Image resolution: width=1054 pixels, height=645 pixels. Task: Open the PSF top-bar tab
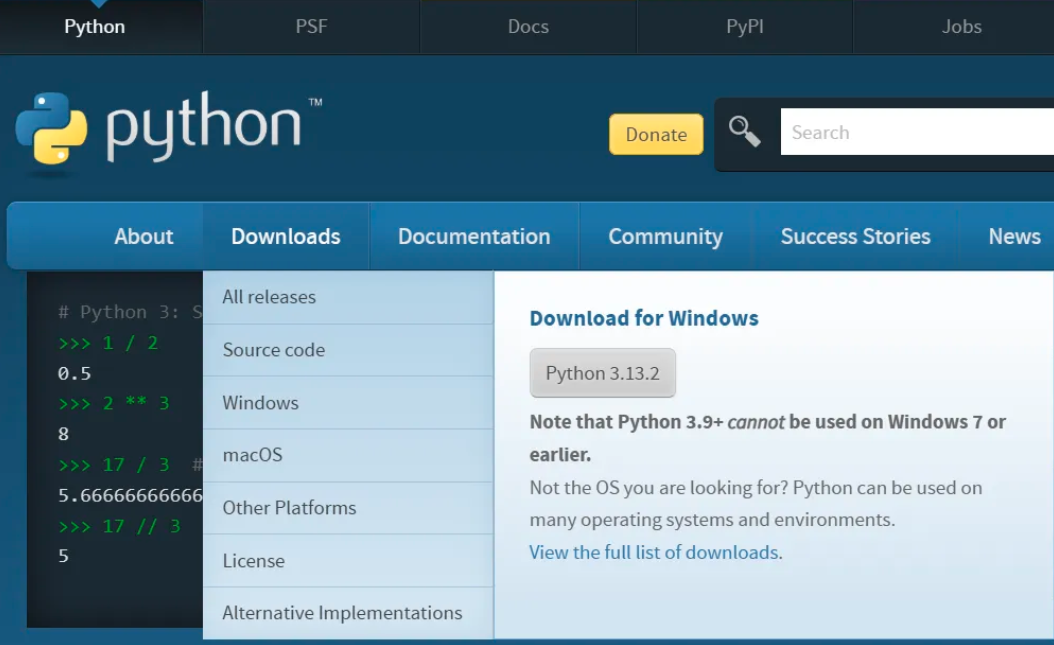coord(311,27)
